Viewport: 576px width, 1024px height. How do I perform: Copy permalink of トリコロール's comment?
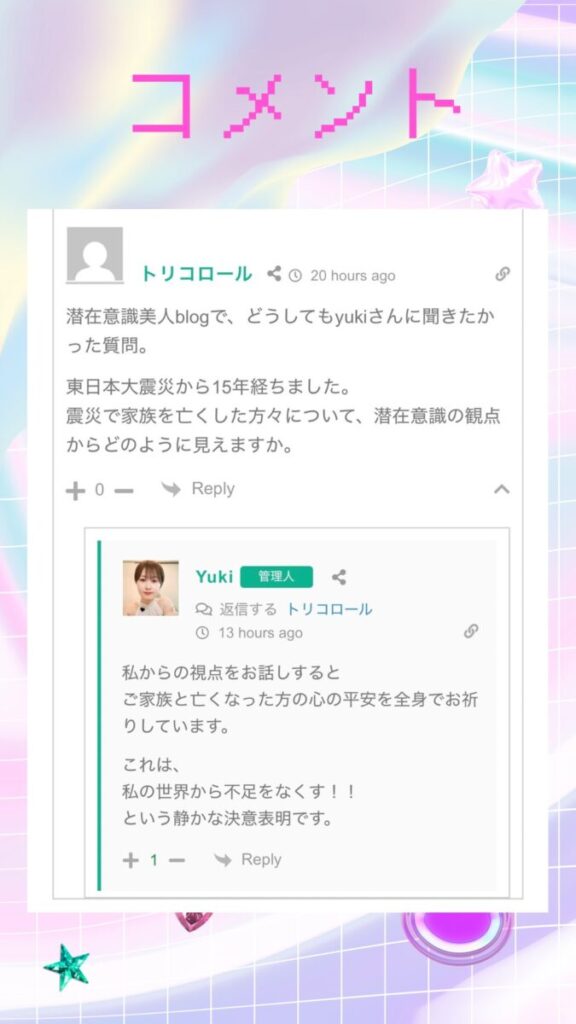click(x=502, y=274)
